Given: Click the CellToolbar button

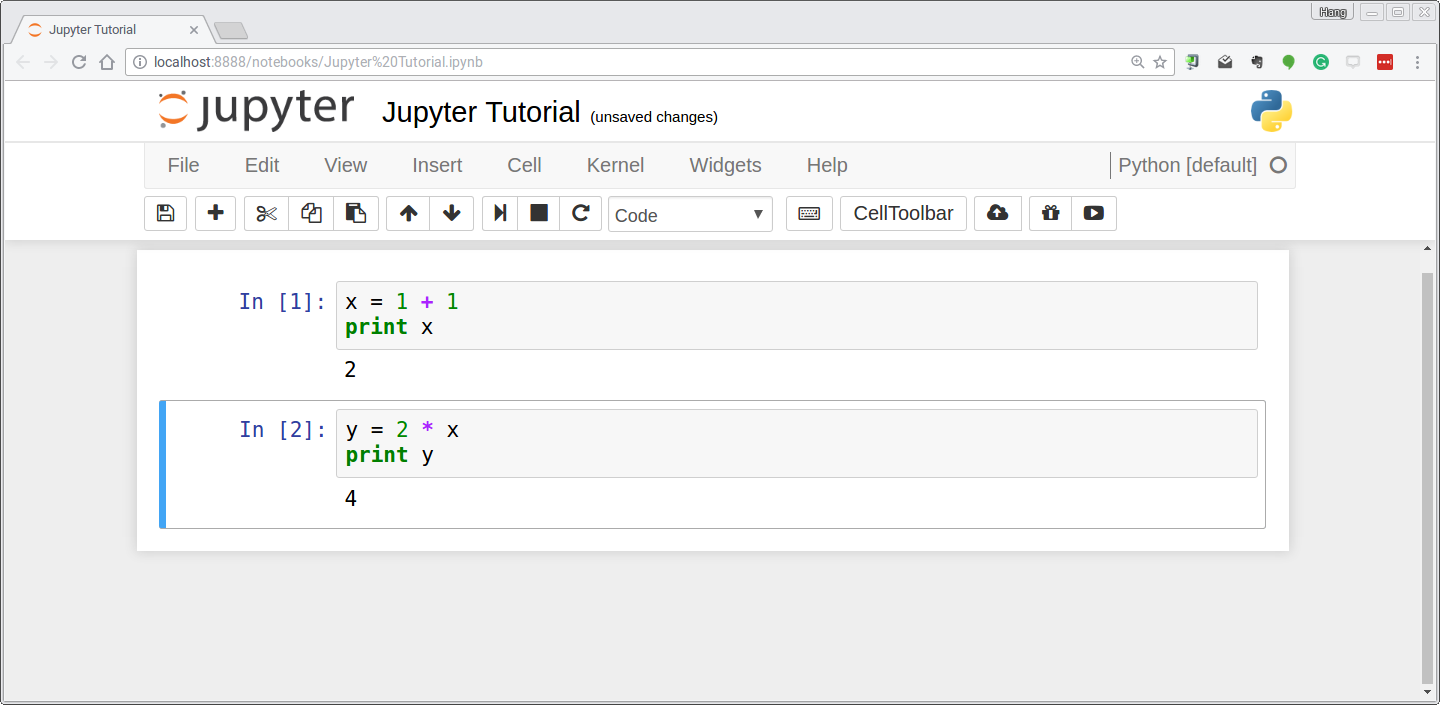Looking at the screenshot, I should (x=903, y=213).
